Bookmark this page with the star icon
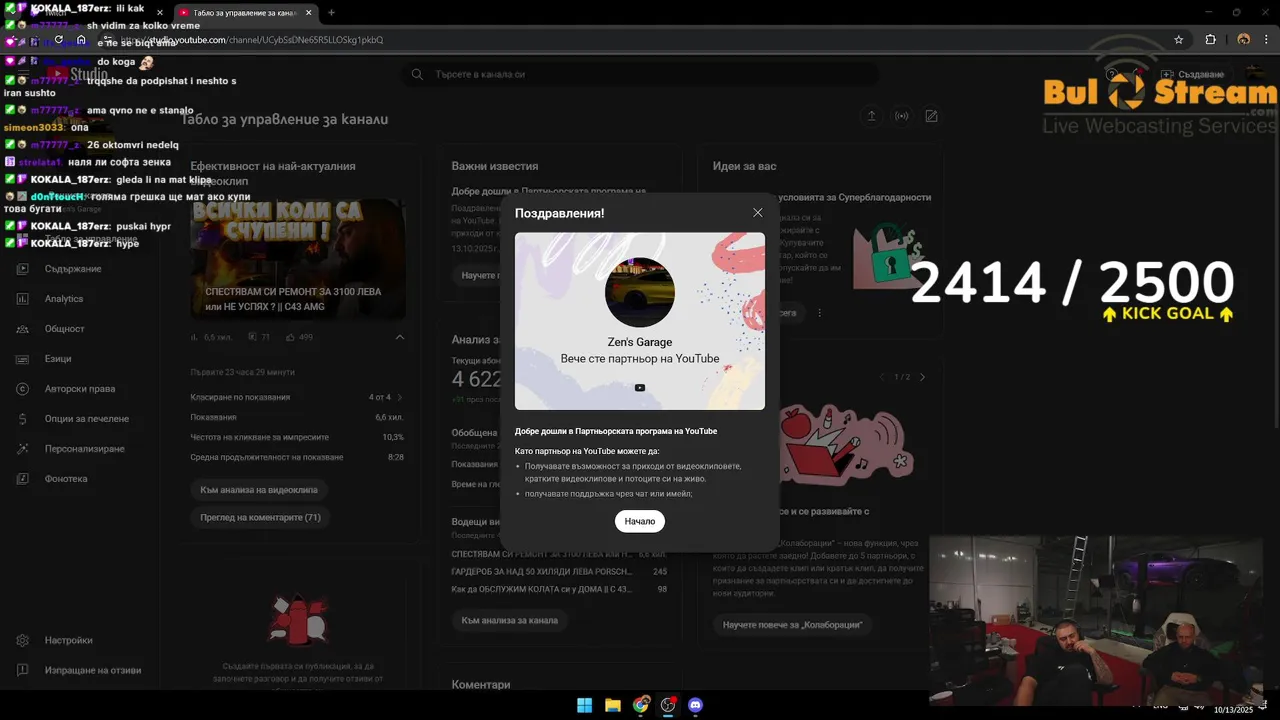The image size is (1280, 720). pyautogui.click(x=1179, y=40)
